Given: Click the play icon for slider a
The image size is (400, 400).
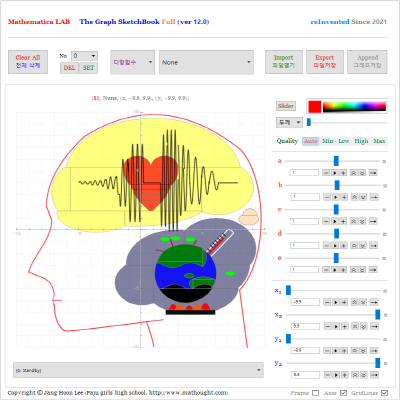Looking at the screenshot, I should (335, 173).
